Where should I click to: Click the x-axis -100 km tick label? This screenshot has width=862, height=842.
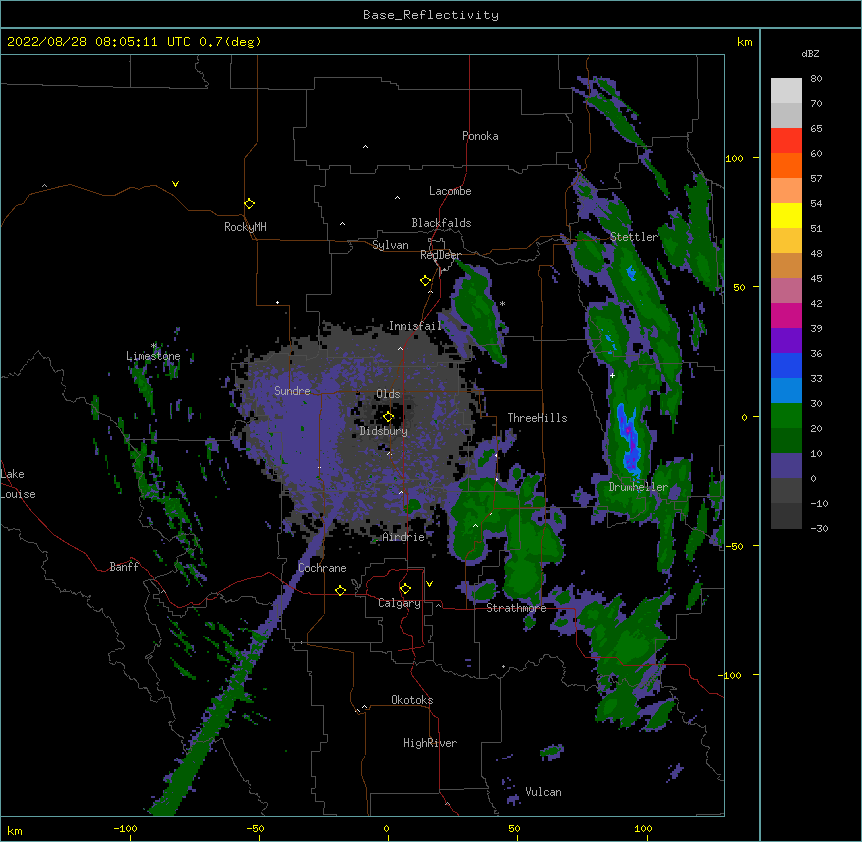click(x=125, y=828)
